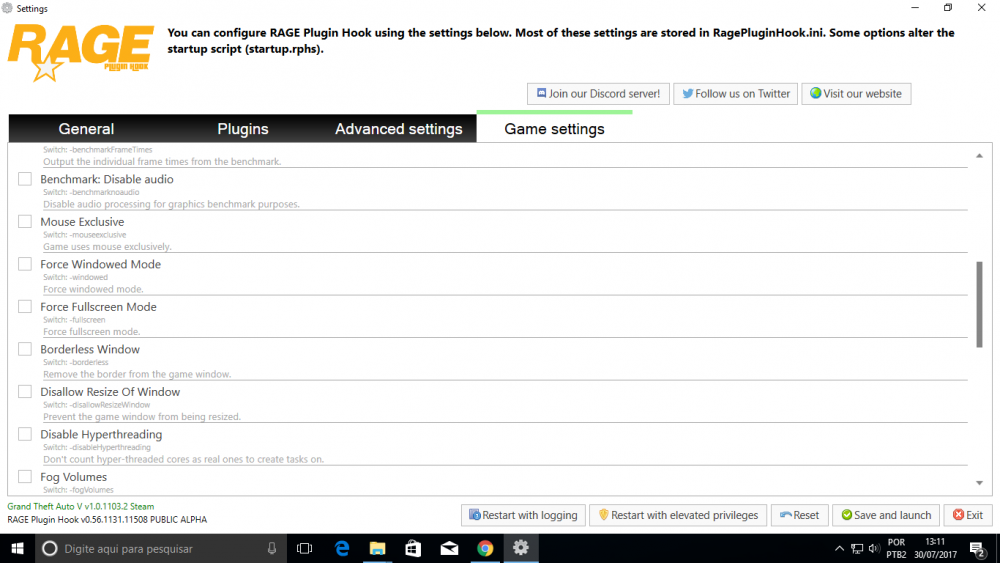This screenshot has width=1000, height=563.
Task: Click Save and launch button
Action: (x=886, y=515)
